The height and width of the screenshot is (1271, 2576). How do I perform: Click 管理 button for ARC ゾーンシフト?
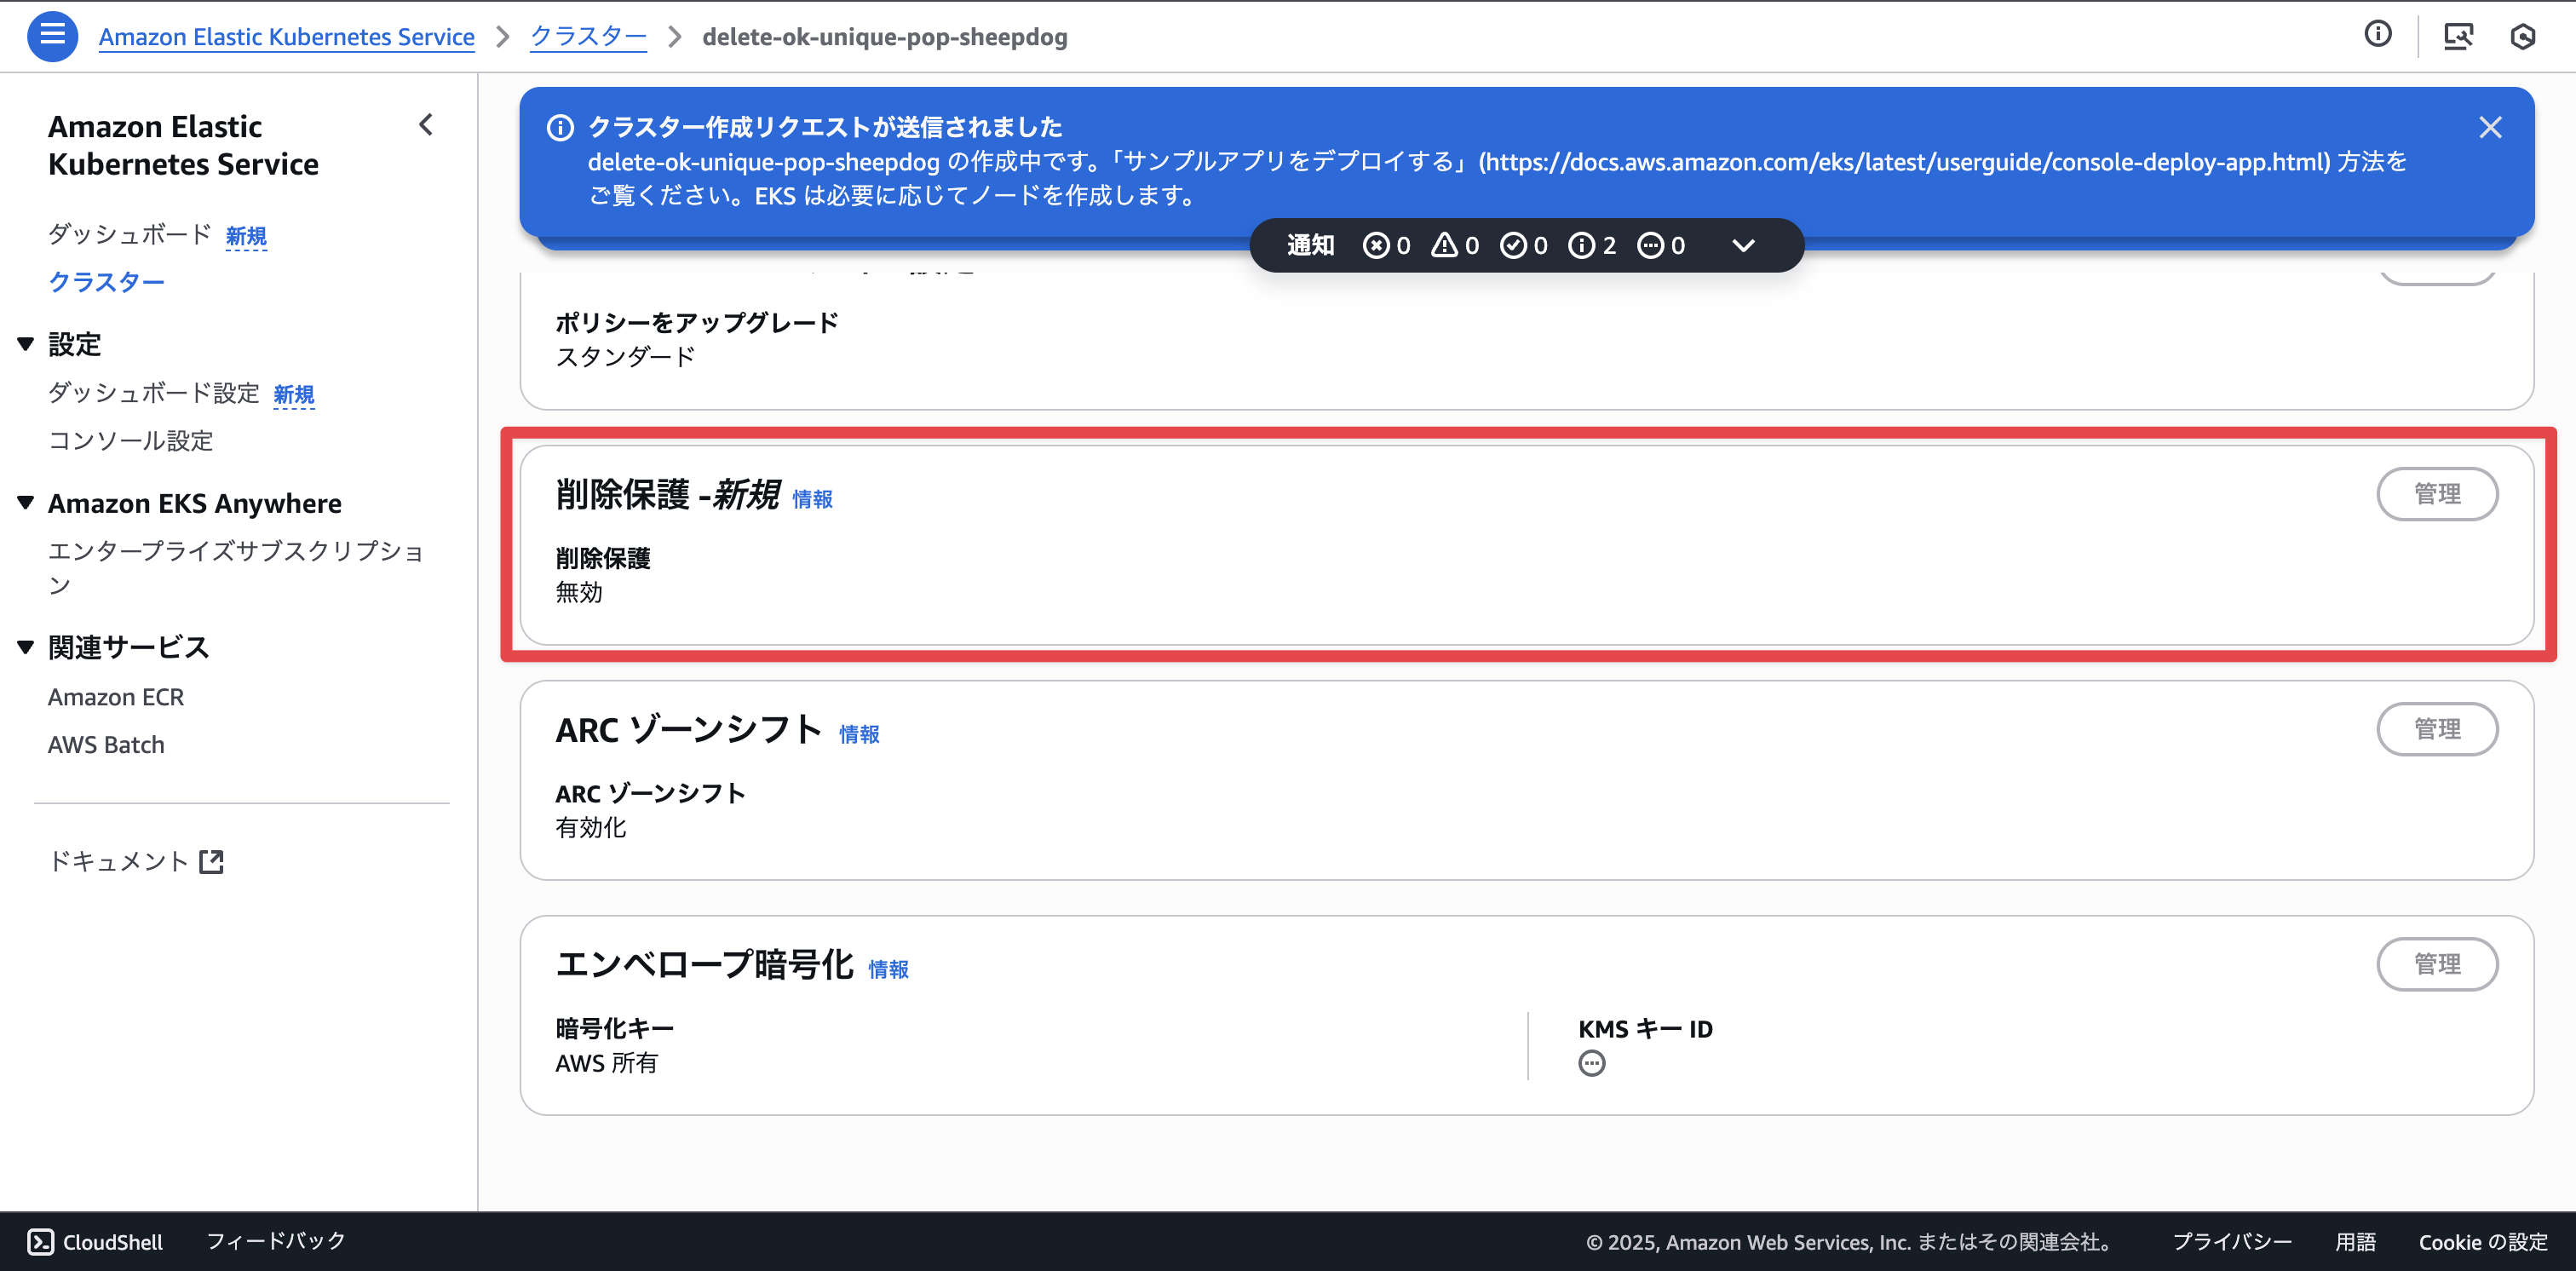click(x=2437, y=729)
